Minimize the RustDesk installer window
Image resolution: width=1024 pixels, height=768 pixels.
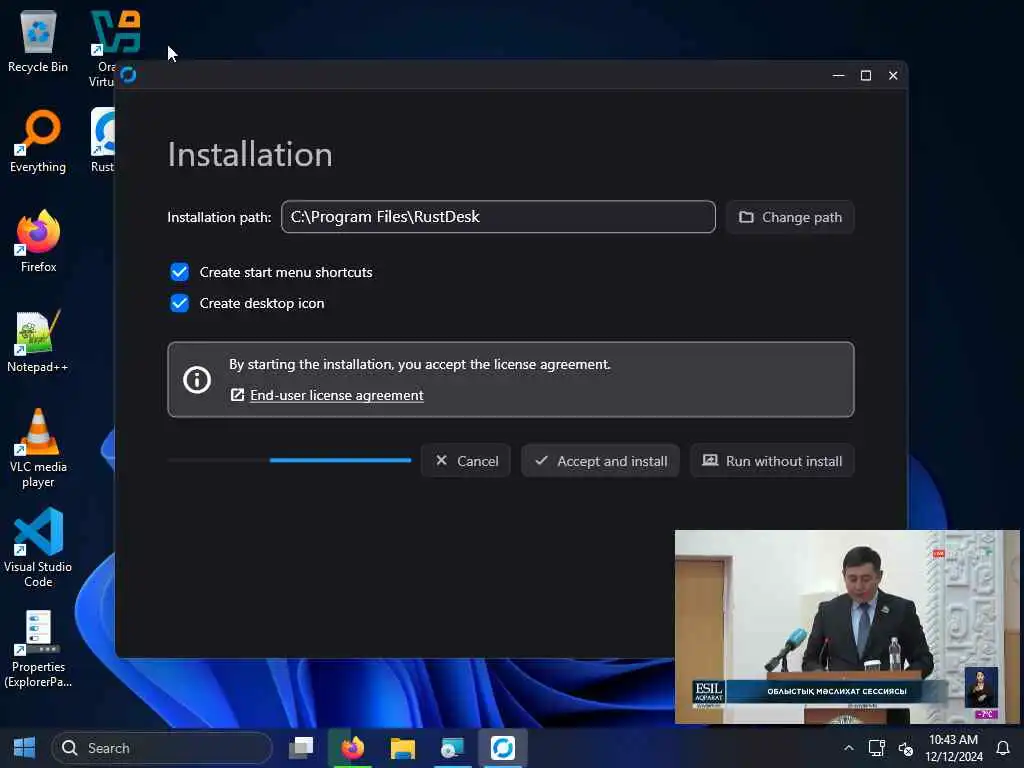click(x=839, y=75)
